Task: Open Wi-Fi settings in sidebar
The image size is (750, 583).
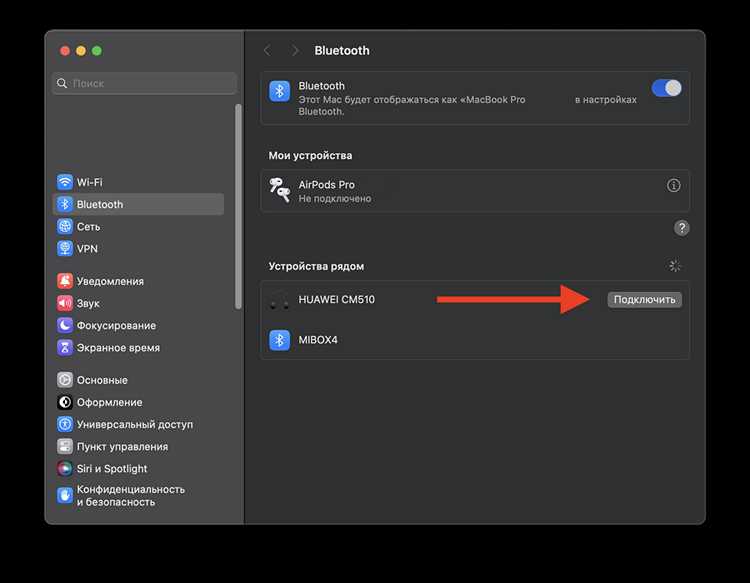Action: point(138,182)
